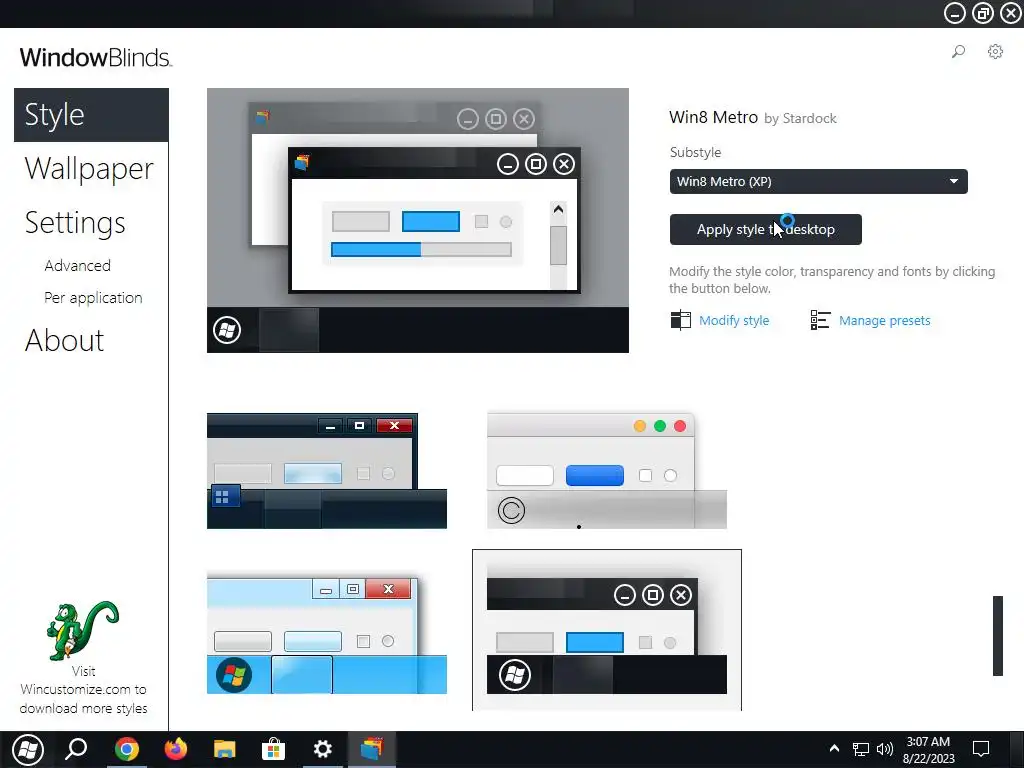Launch Firefox from taskbar
The width and height of the screenshot is (1024, 768).
click(176, 749)
